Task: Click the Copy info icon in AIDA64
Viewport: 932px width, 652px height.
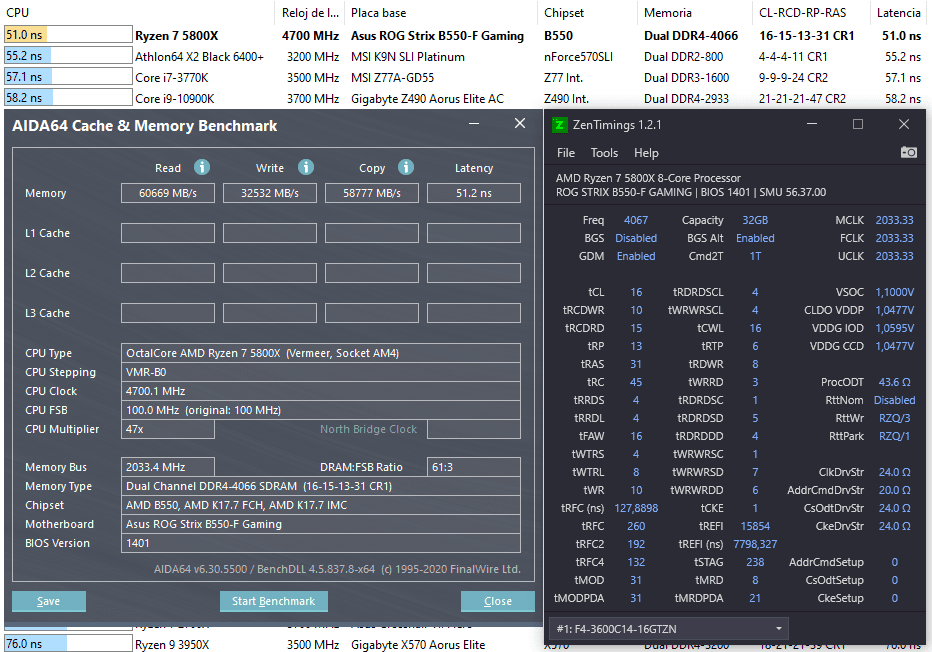Action: pos(406,167)
